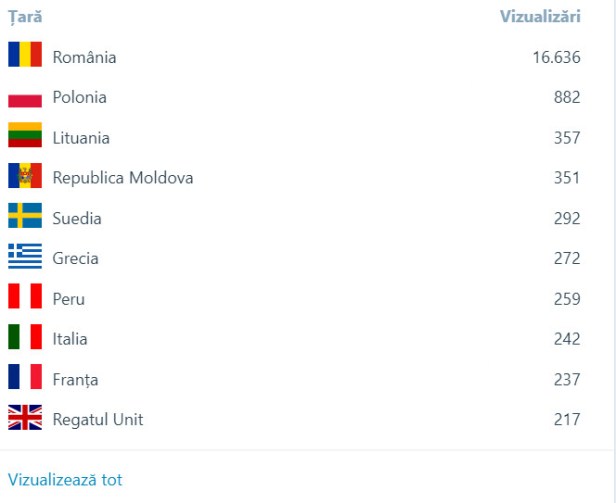Image resolution: width=616 pixels, height=503 pixels.
Task: Click the Greece flag icon
Action: (x=25, y=258)
